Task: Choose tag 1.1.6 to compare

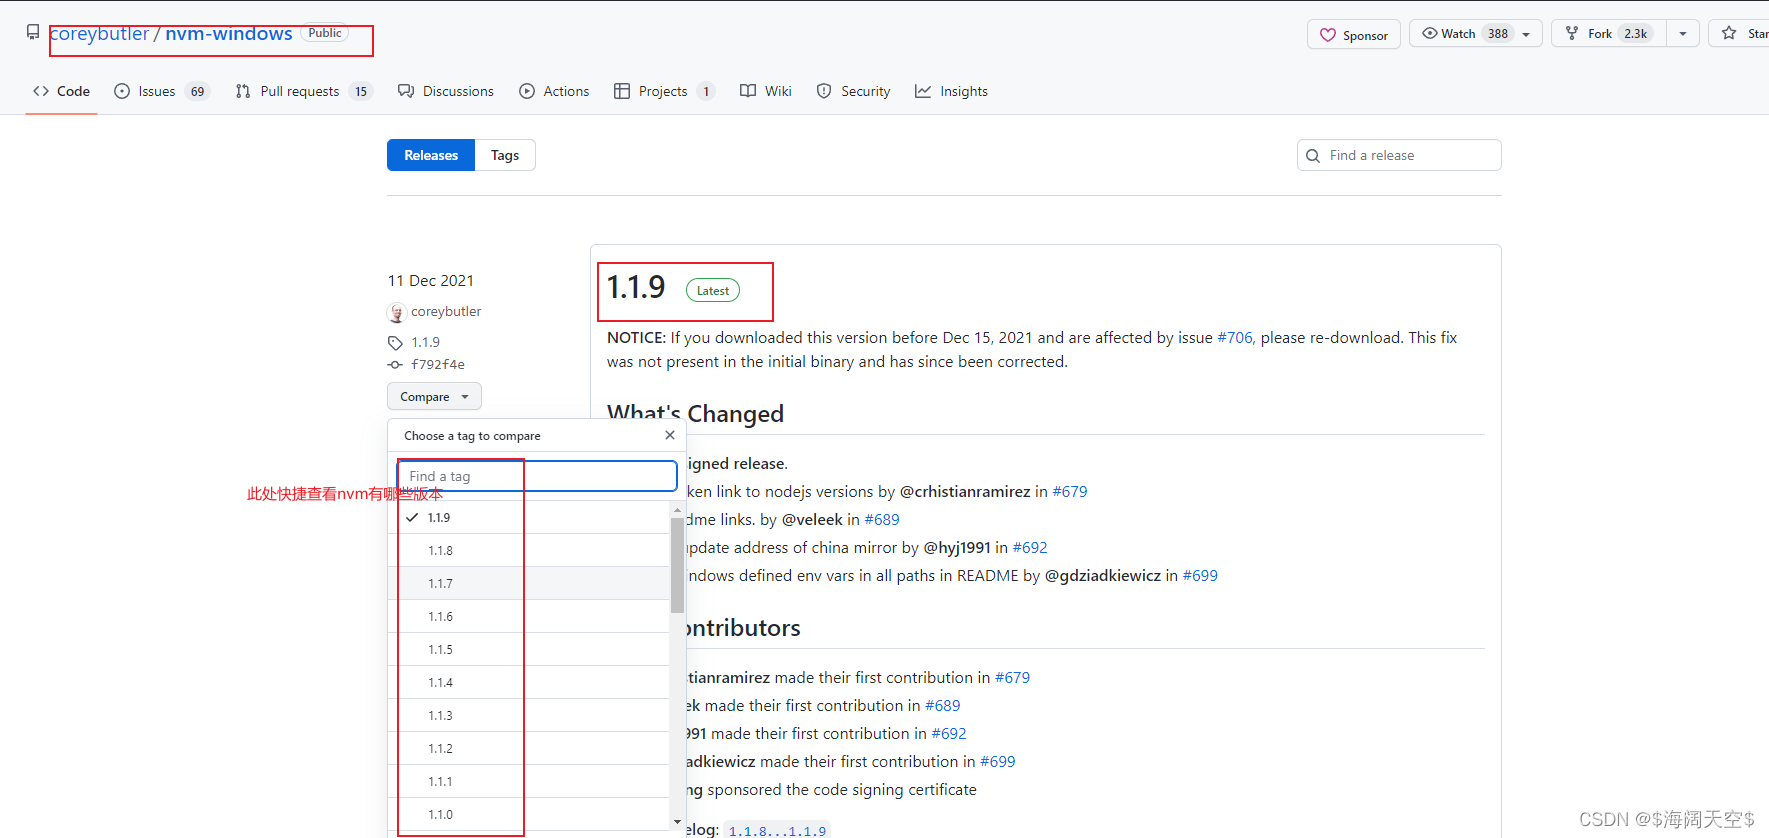Action: pyautogui.click(x=528, y=616)
